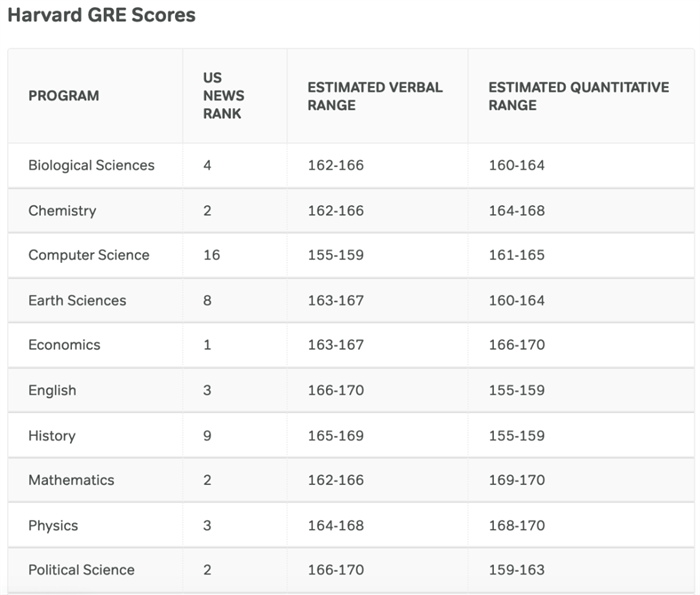Screen dimensions: 700x595
Task: Click the Chemistry program cell
Action: pyautogui.click(x=62, y=211)
